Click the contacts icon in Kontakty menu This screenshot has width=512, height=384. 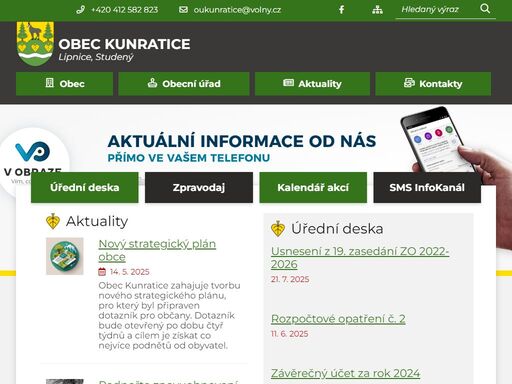pos(409,83)
